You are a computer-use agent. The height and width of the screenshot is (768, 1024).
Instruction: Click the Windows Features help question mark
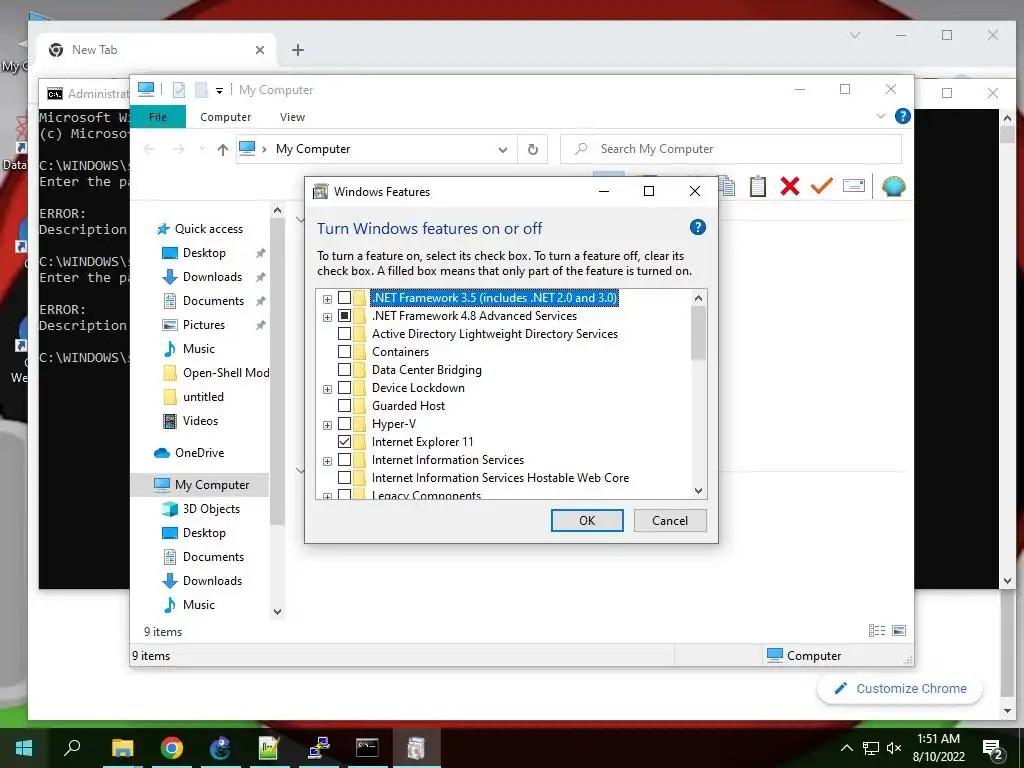[697, 227]
